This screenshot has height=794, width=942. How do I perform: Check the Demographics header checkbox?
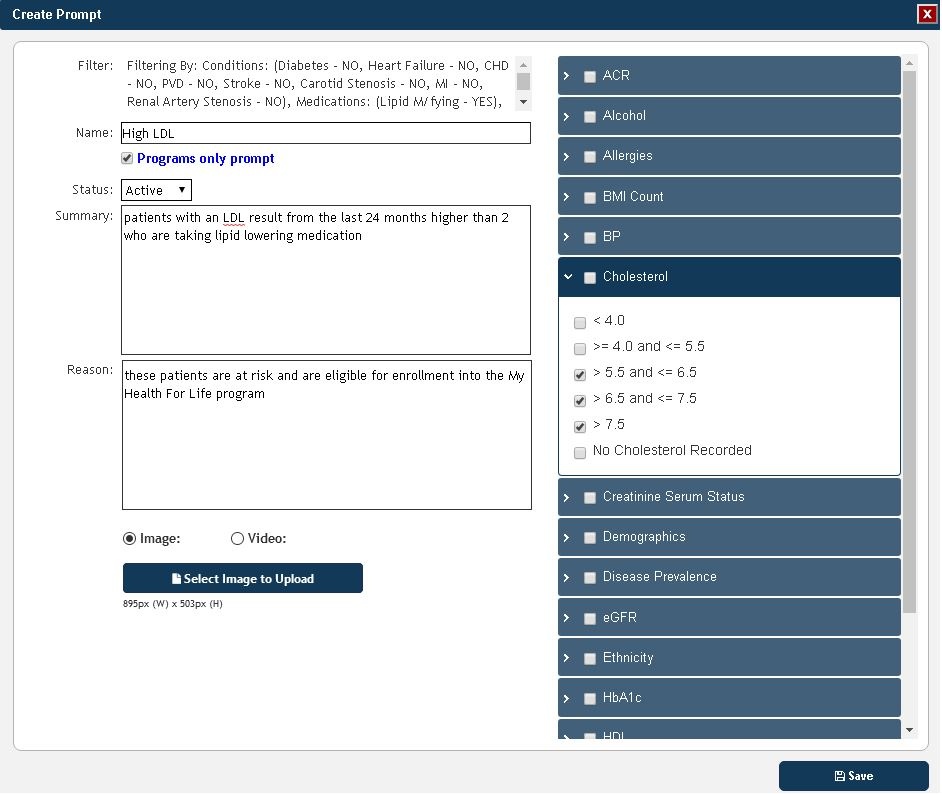point(590,538)
